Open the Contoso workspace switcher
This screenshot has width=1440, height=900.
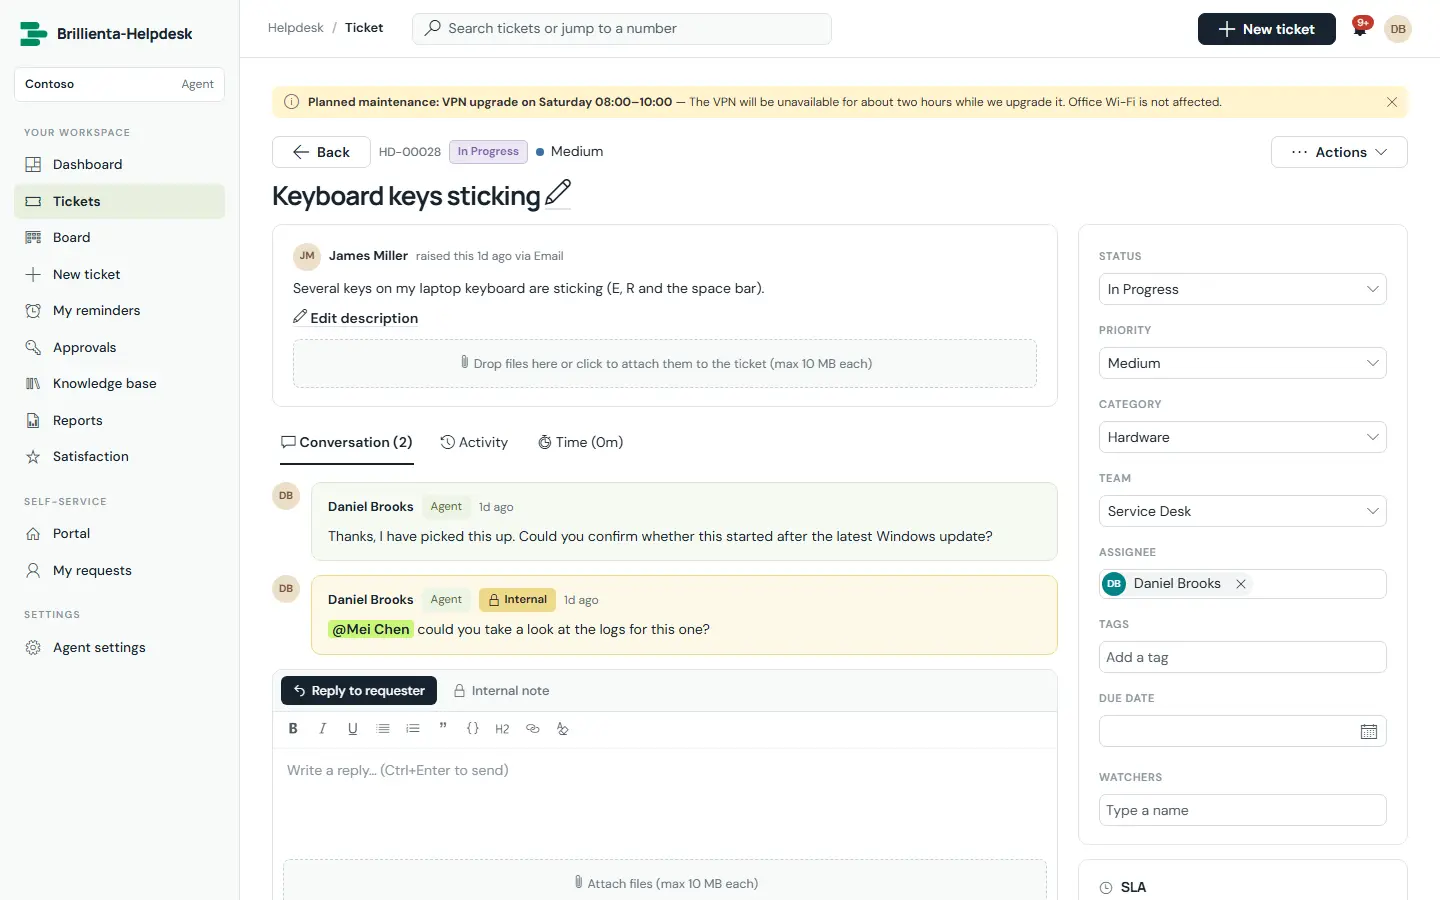pos(119,84)
